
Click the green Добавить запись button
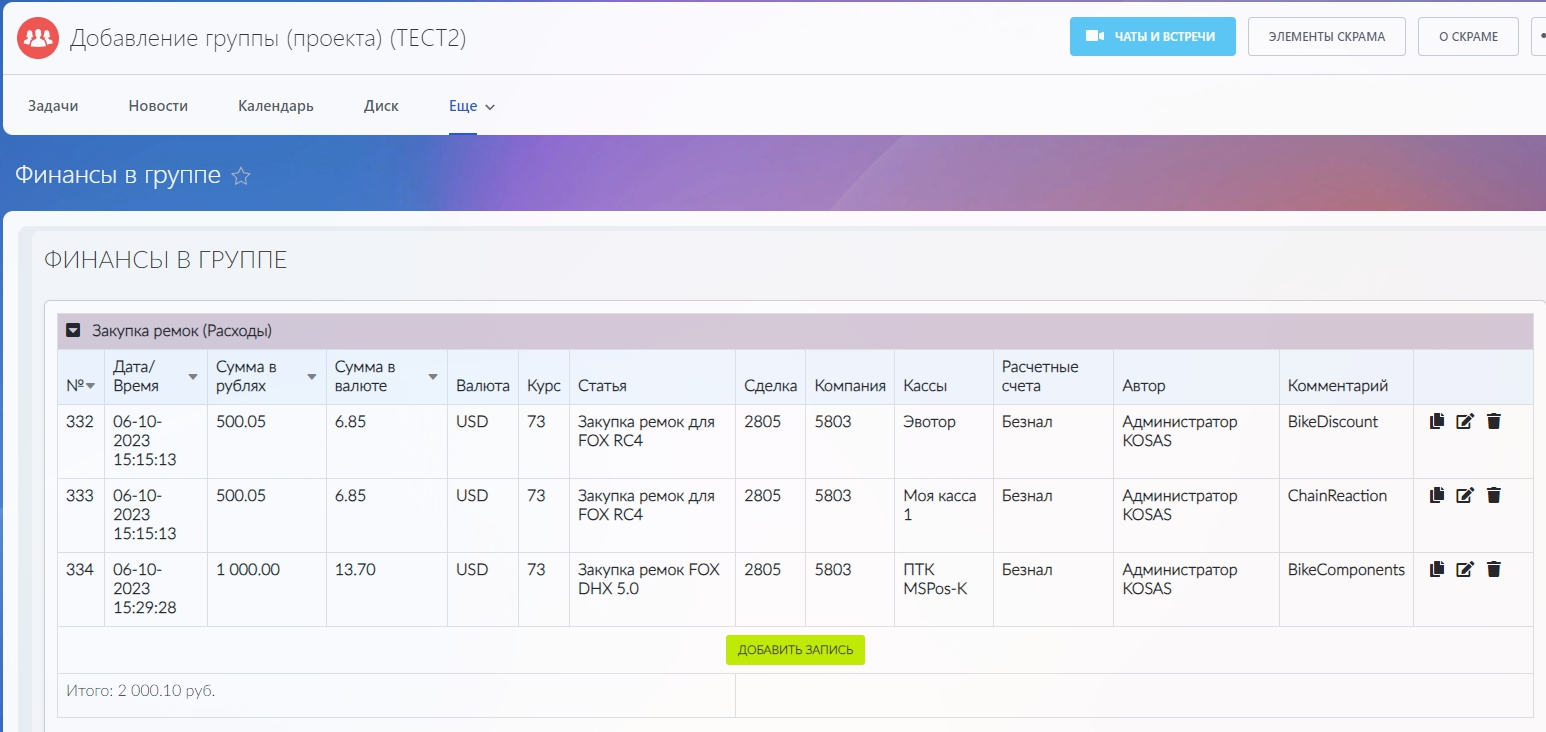click(795, 650)
